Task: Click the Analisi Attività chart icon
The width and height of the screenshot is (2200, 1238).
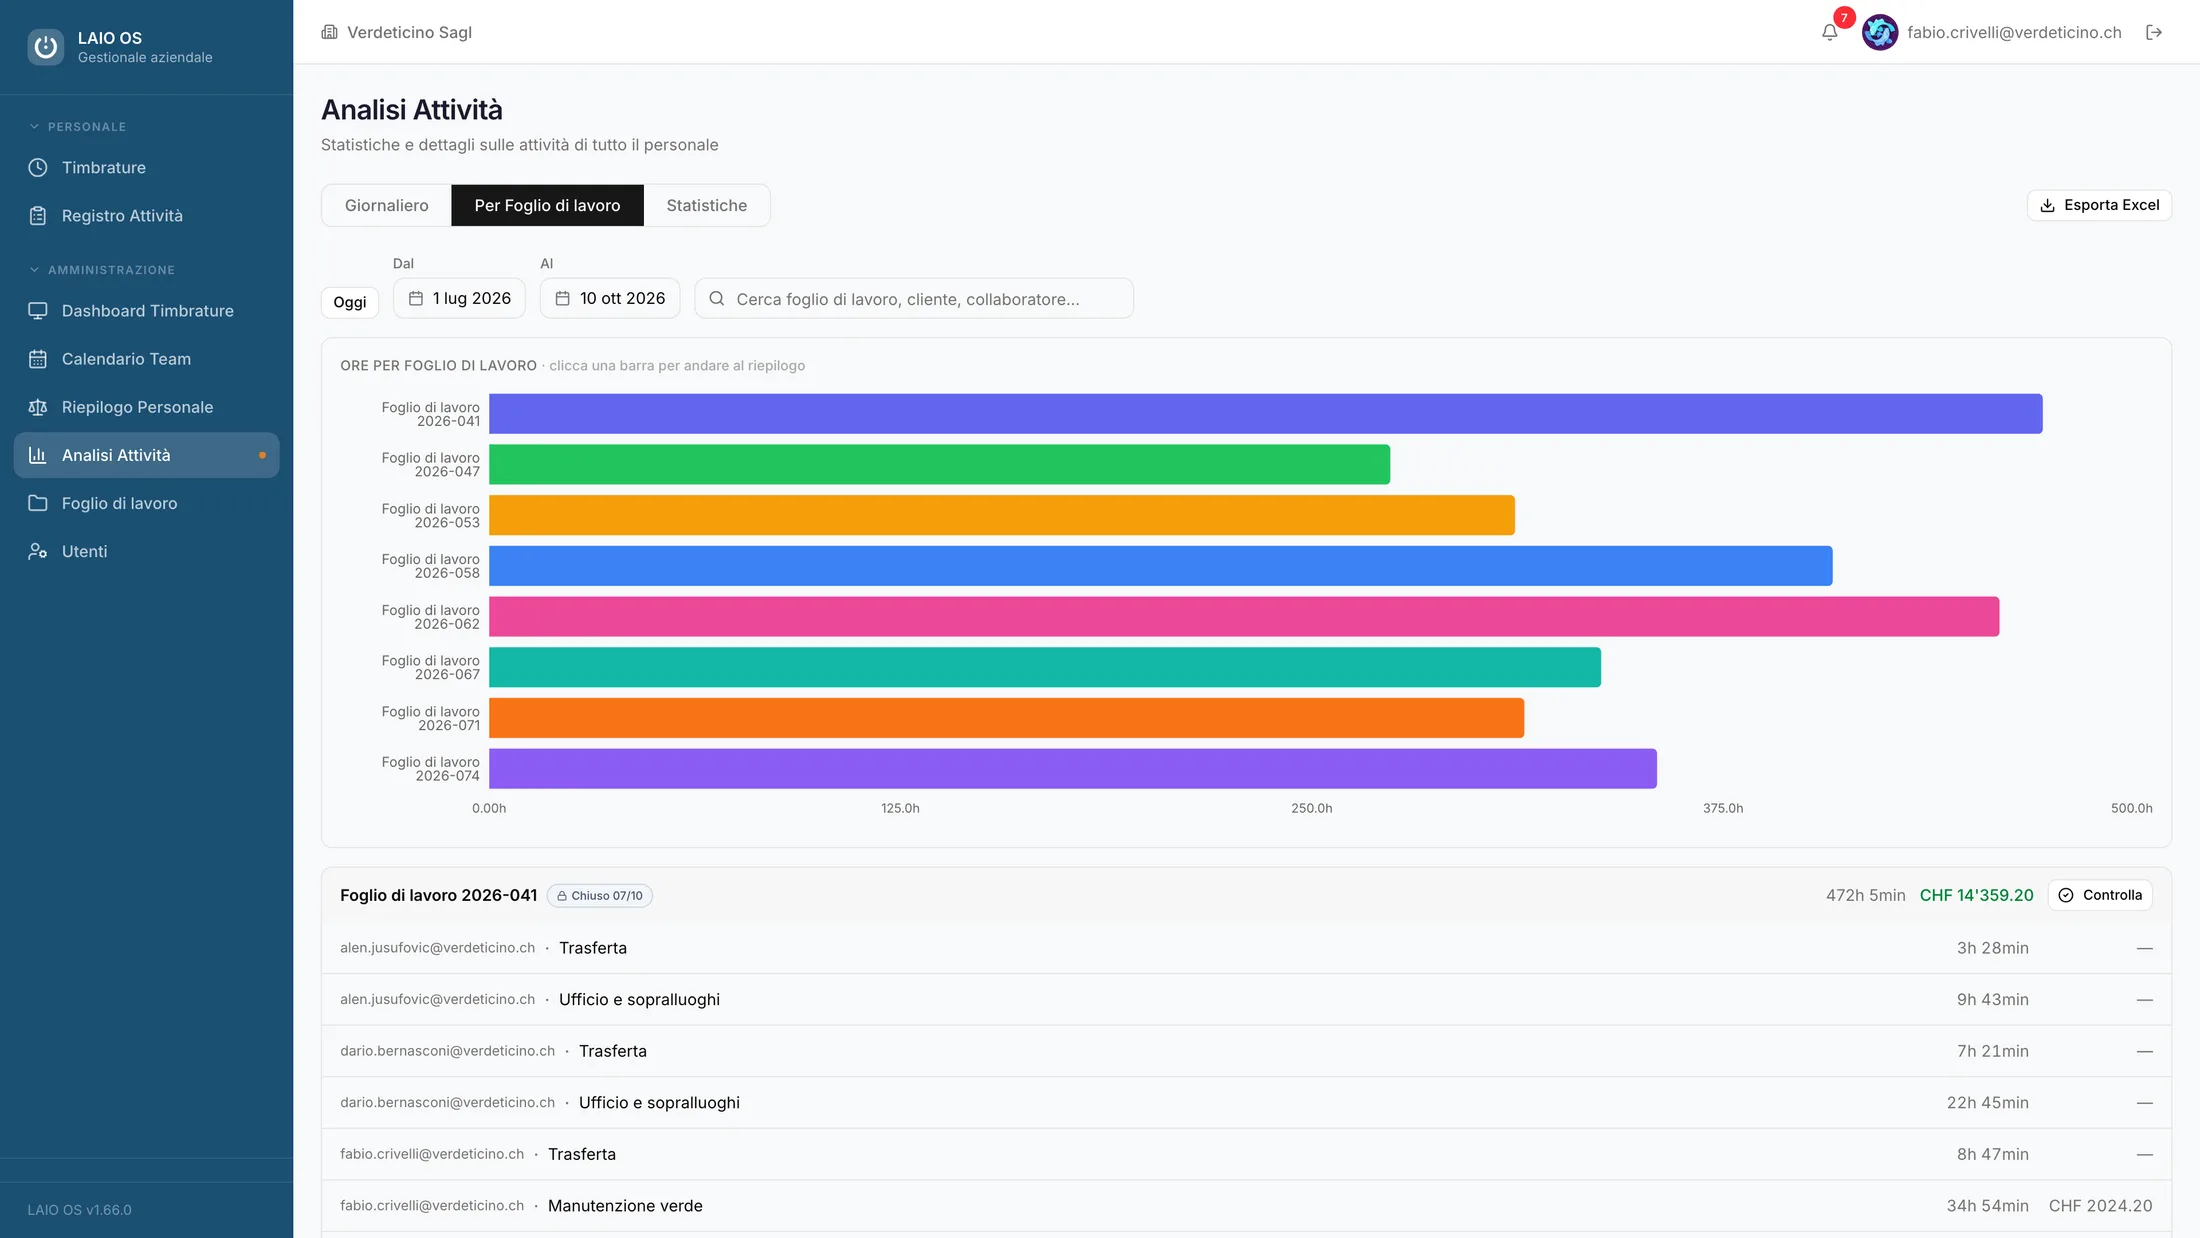Action: [x=38, y=455]
